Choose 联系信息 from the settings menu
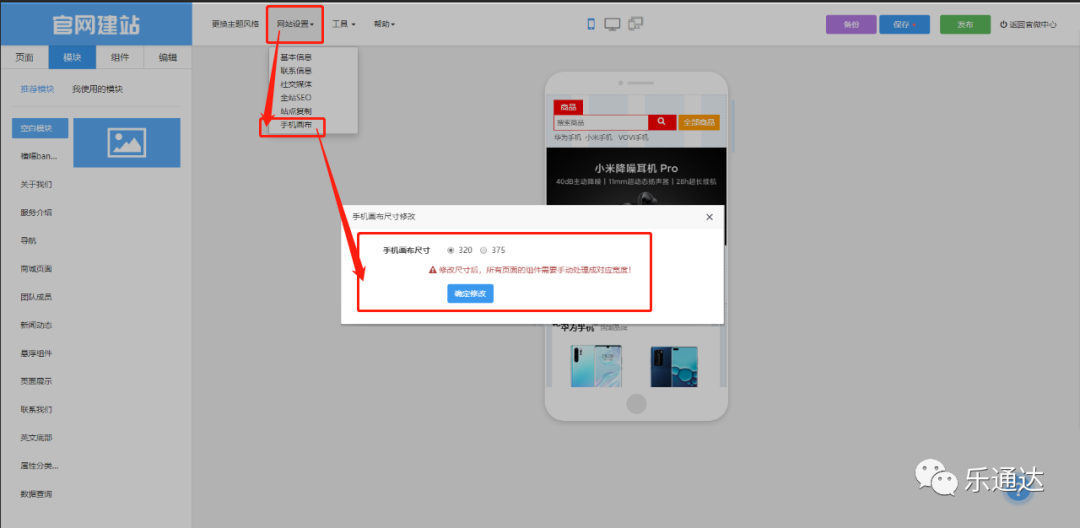This screenshot has height=528, width=1080. click(x=295, y=71)
